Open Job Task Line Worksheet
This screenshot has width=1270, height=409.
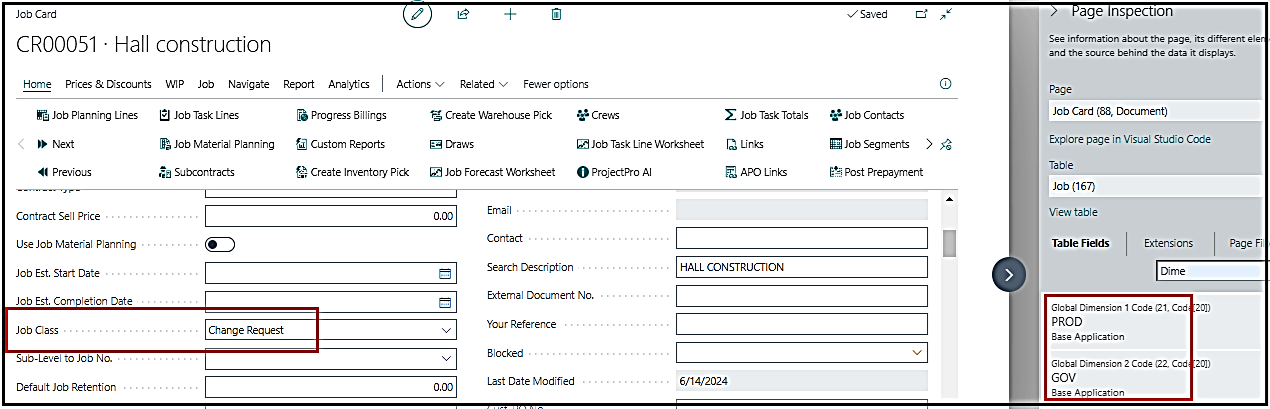pos(640,144)
